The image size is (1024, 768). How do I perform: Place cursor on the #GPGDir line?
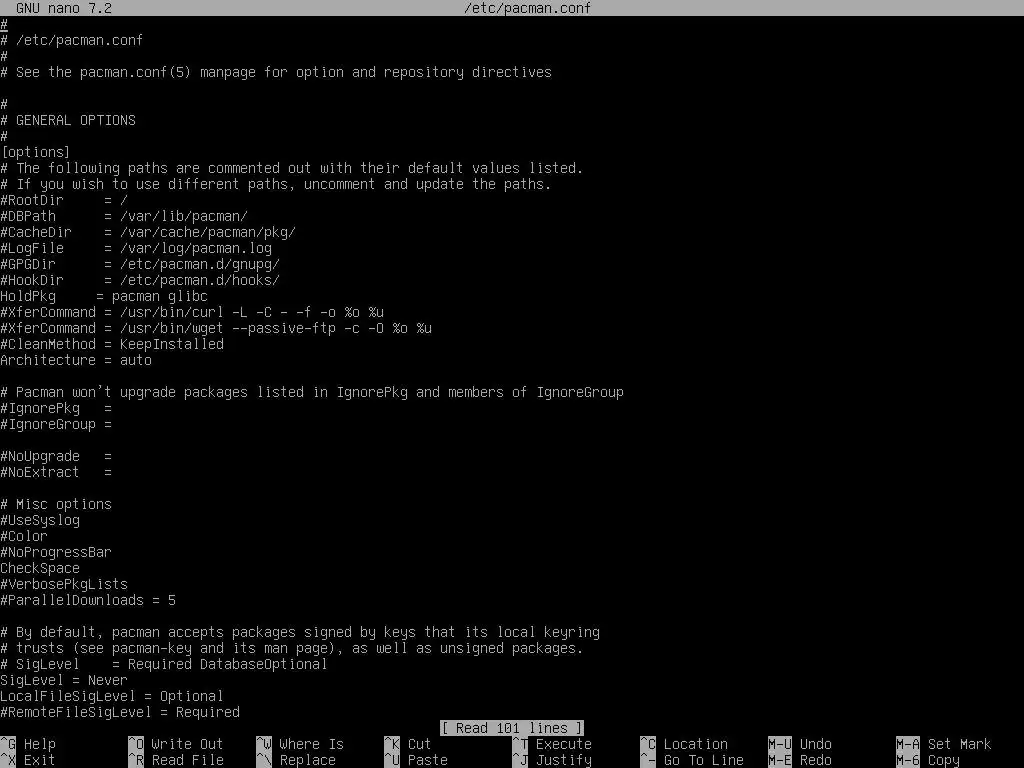[x=140, y=264]
